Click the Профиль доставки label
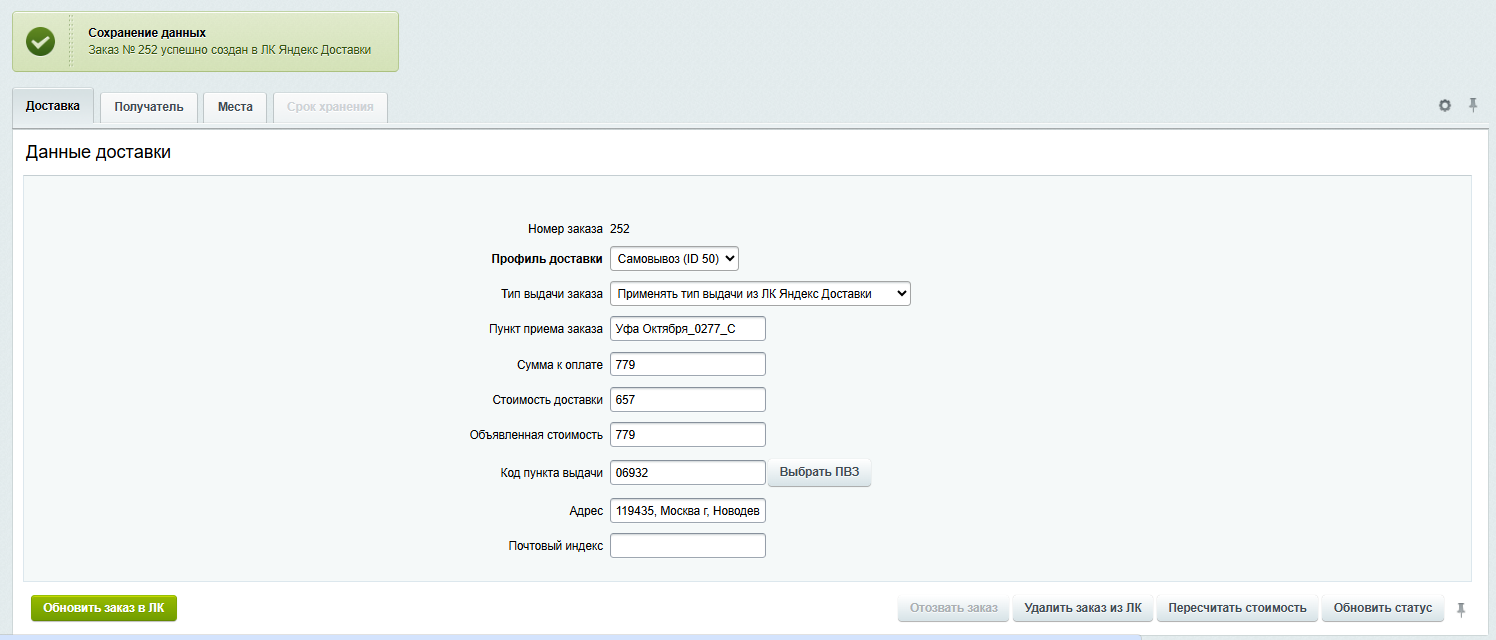The image size is (1496, 640). coord(547,259)
